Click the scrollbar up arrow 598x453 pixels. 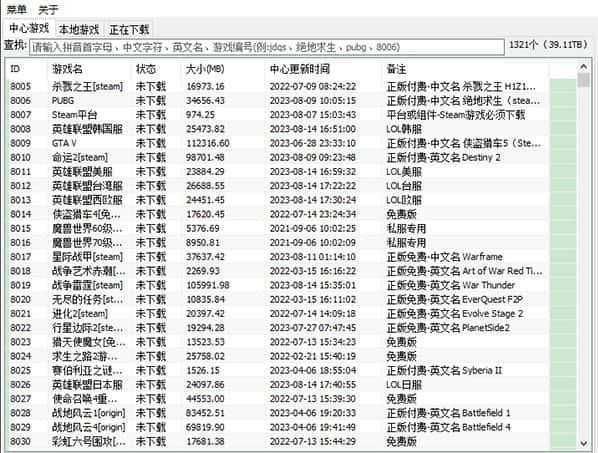coord(584,67)
